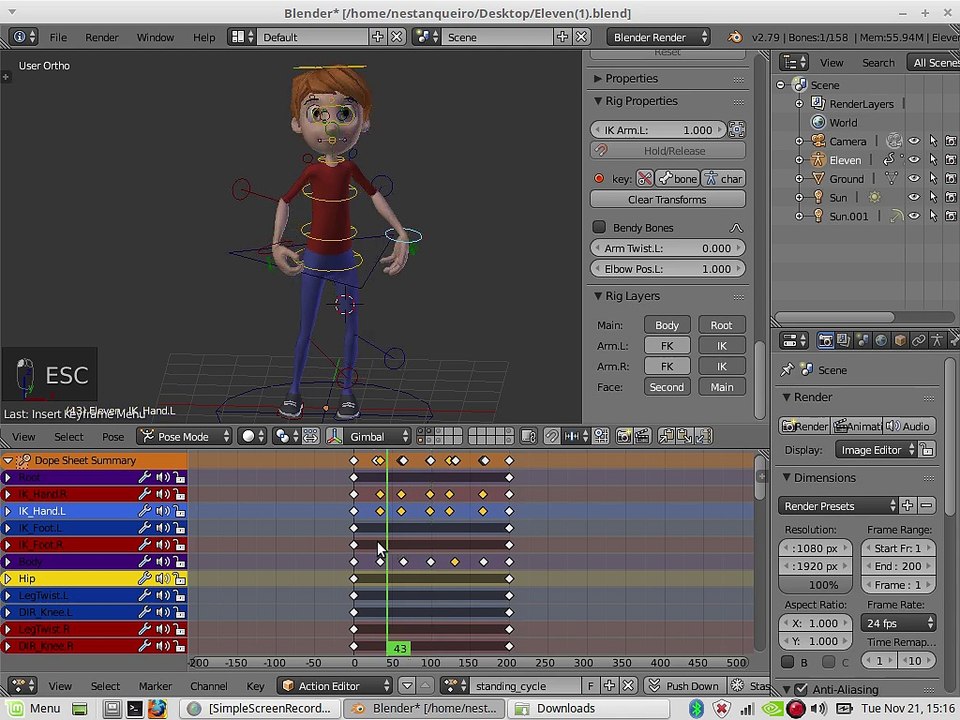Click the copy pose icon
This screenshot has height=720, width=960.
click(666, 437)
